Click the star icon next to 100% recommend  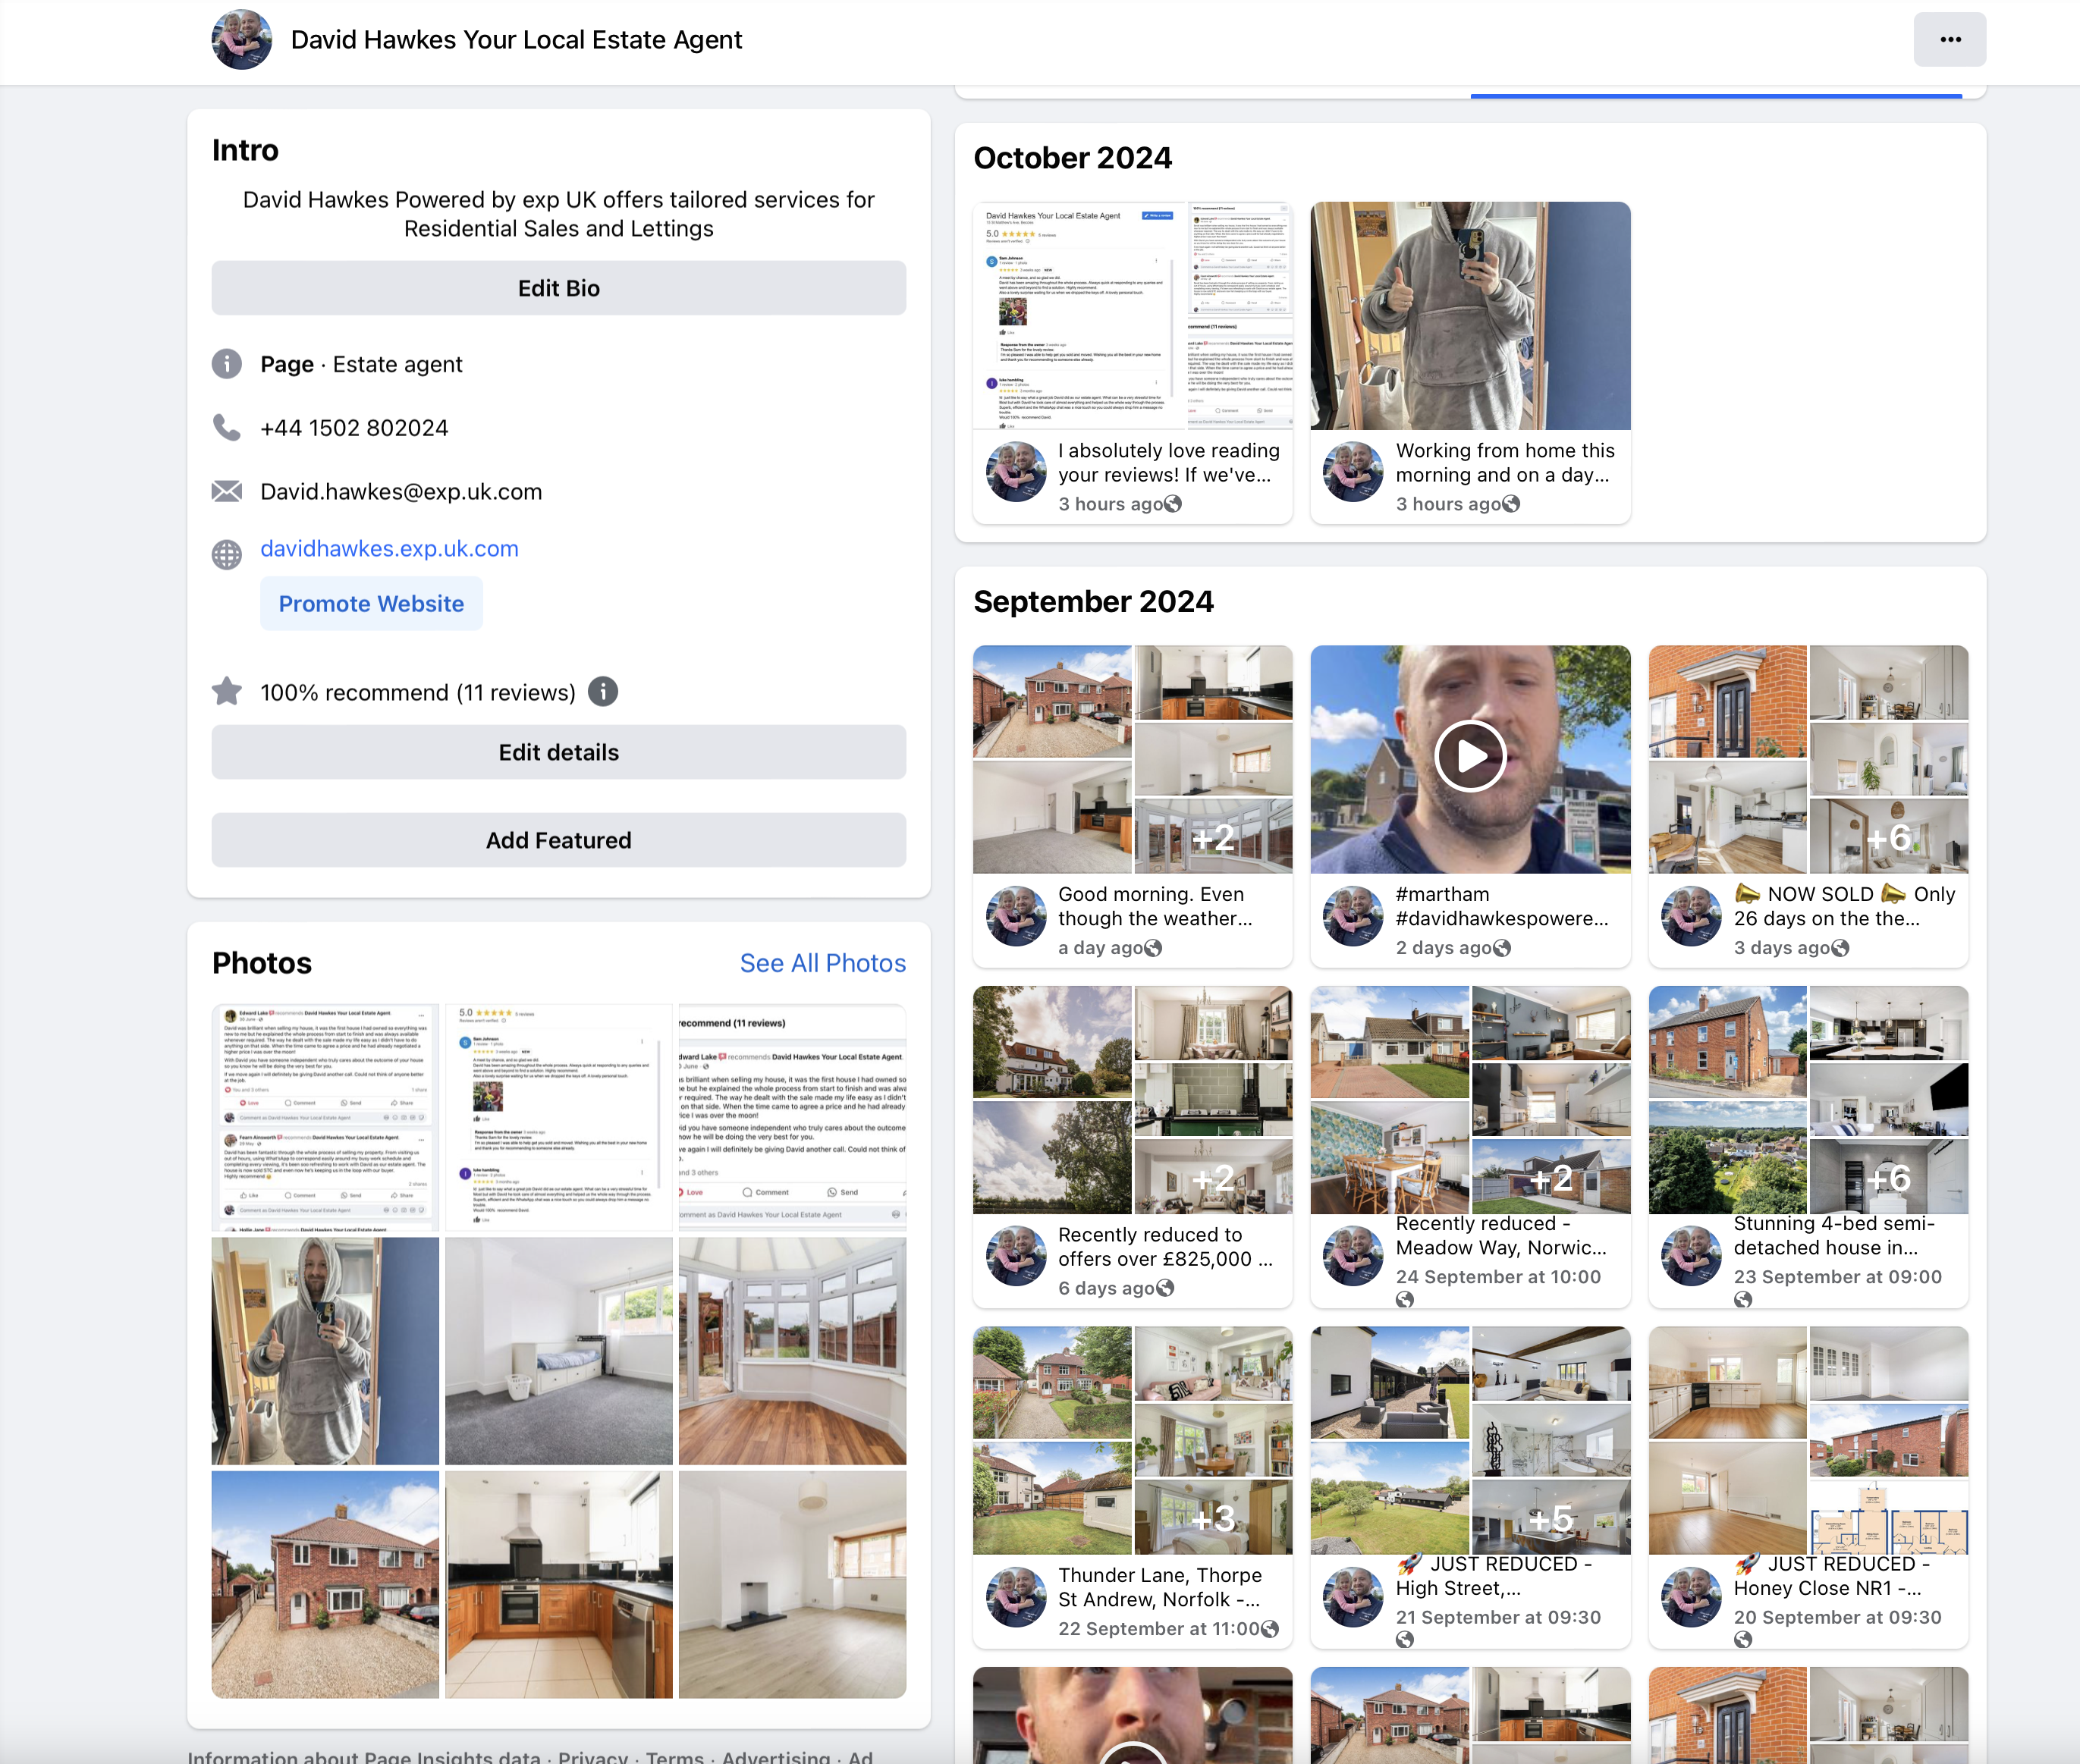click(x=227, y=692)
